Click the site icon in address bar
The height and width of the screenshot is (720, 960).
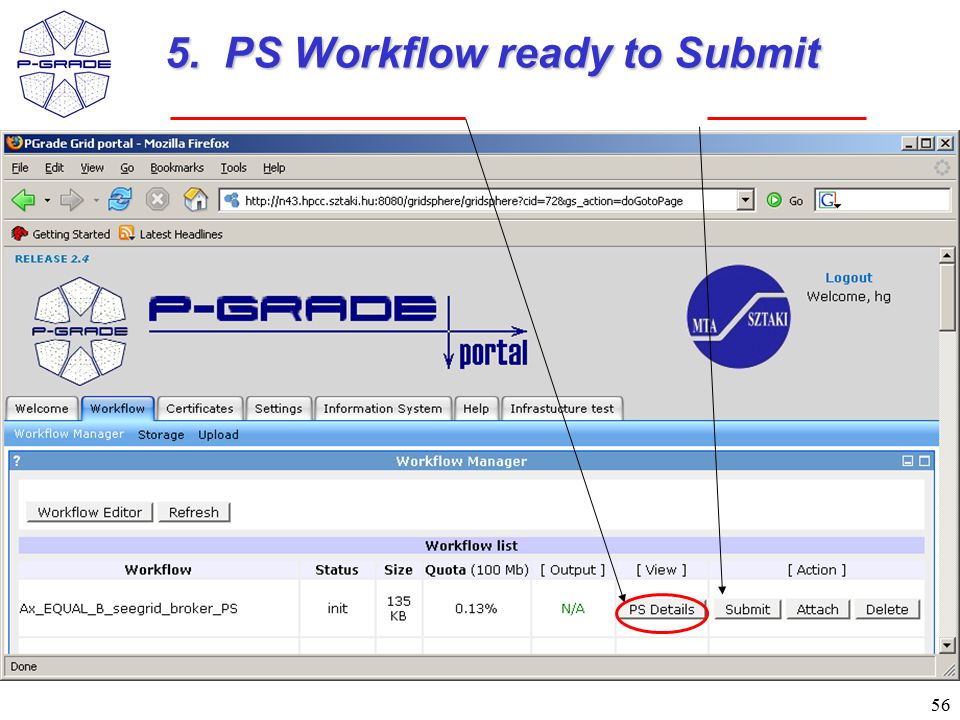pyautogui.click(x=231, y=200)
